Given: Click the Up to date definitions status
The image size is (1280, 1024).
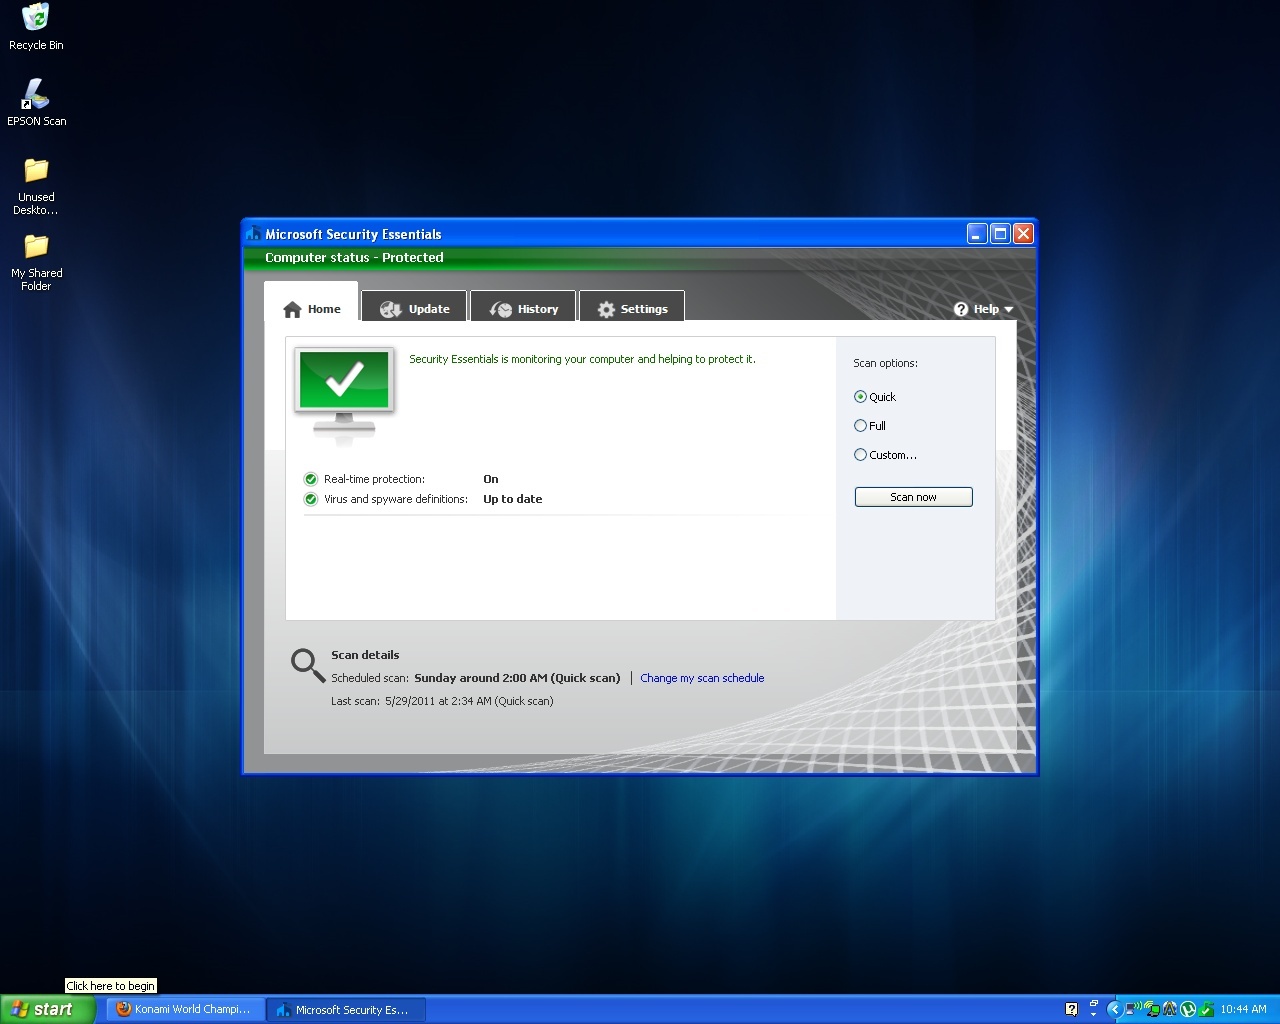Looking at the screenshot, I should coord(512,499).
